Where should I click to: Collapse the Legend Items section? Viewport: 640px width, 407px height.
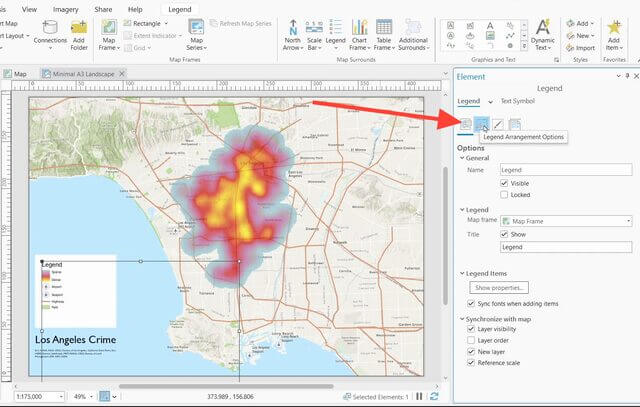(x=462, y=274)
